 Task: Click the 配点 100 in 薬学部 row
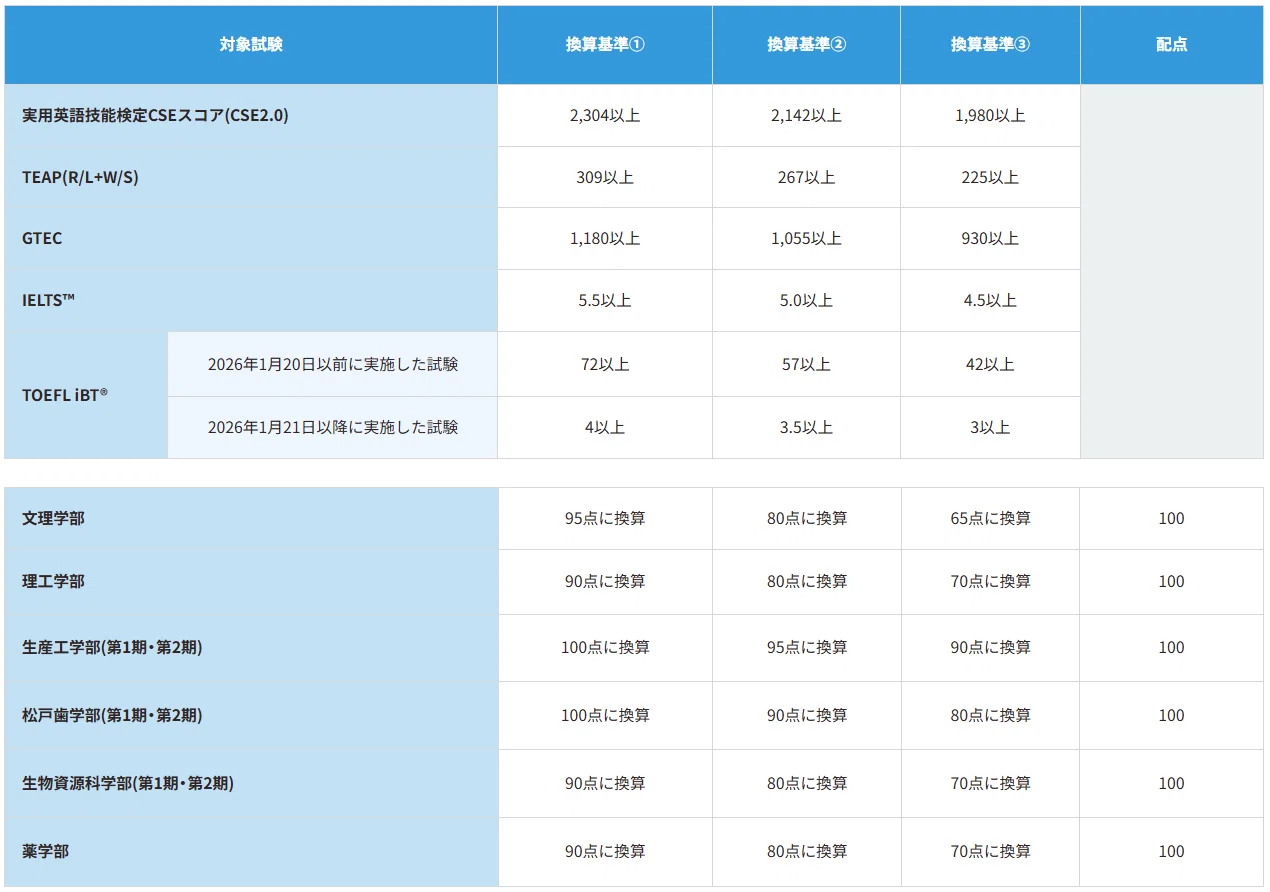(1172, 851)
